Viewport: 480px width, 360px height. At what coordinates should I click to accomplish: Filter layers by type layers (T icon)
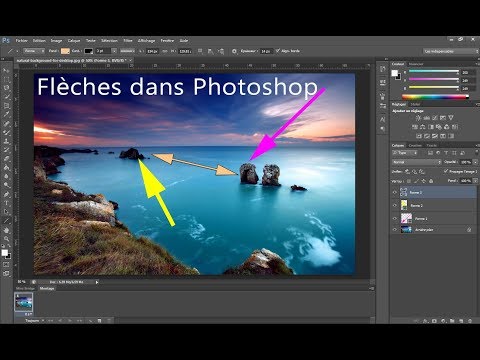(446, 153)
